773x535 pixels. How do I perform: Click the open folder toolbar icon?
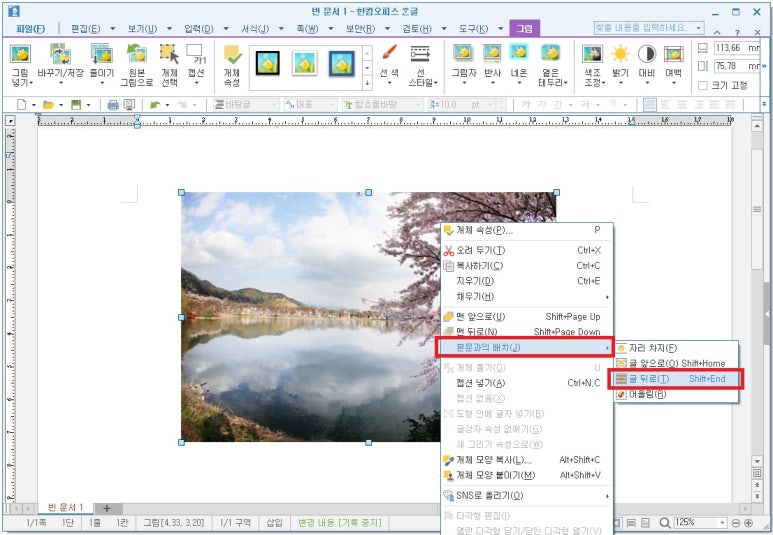point(48,105)
